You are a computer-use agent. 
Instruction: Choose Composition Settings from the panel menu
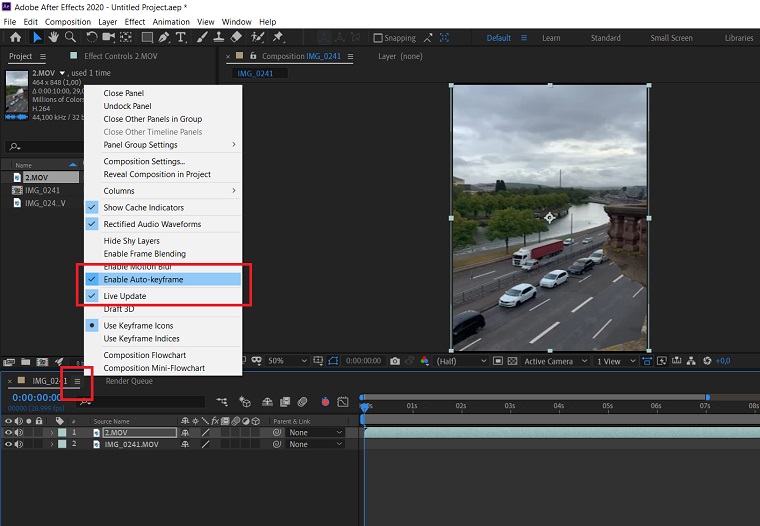click(144, 161)
